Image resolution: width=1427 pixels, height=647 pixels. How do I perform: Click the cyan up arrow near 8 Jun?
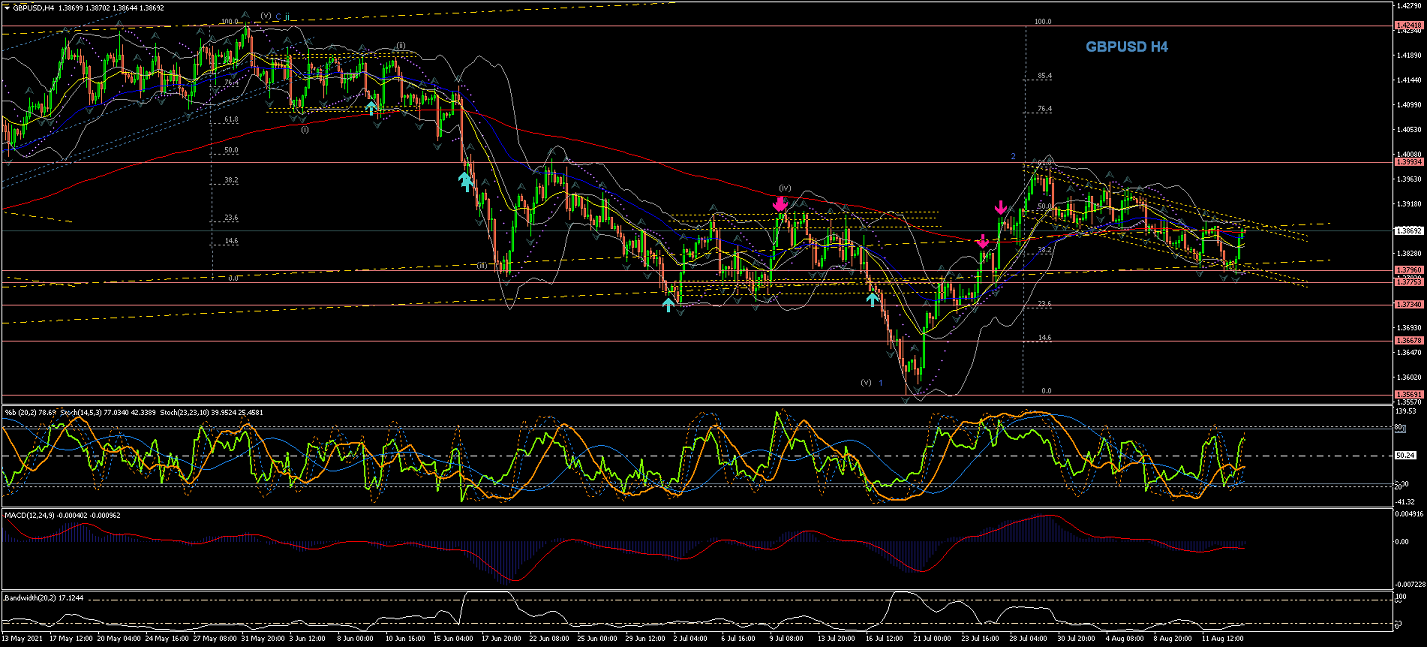(x=371, y=107)
